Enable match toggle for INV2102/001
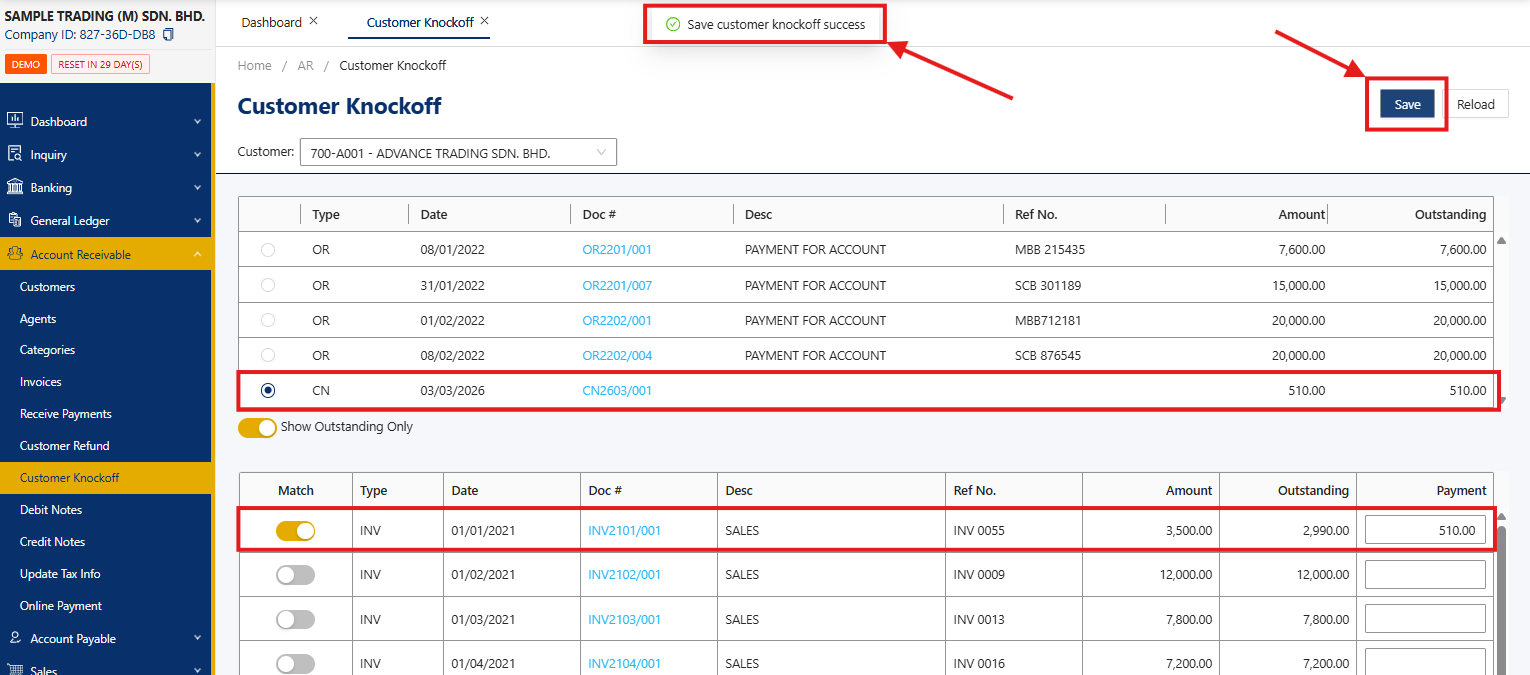 295,575
